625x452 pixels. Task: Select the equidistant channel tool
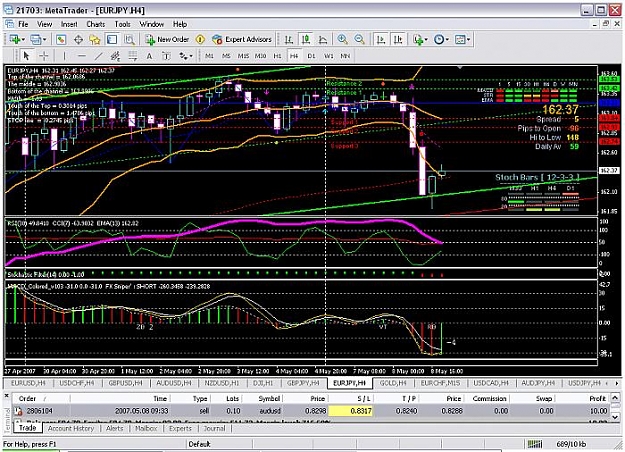[115, 56]
